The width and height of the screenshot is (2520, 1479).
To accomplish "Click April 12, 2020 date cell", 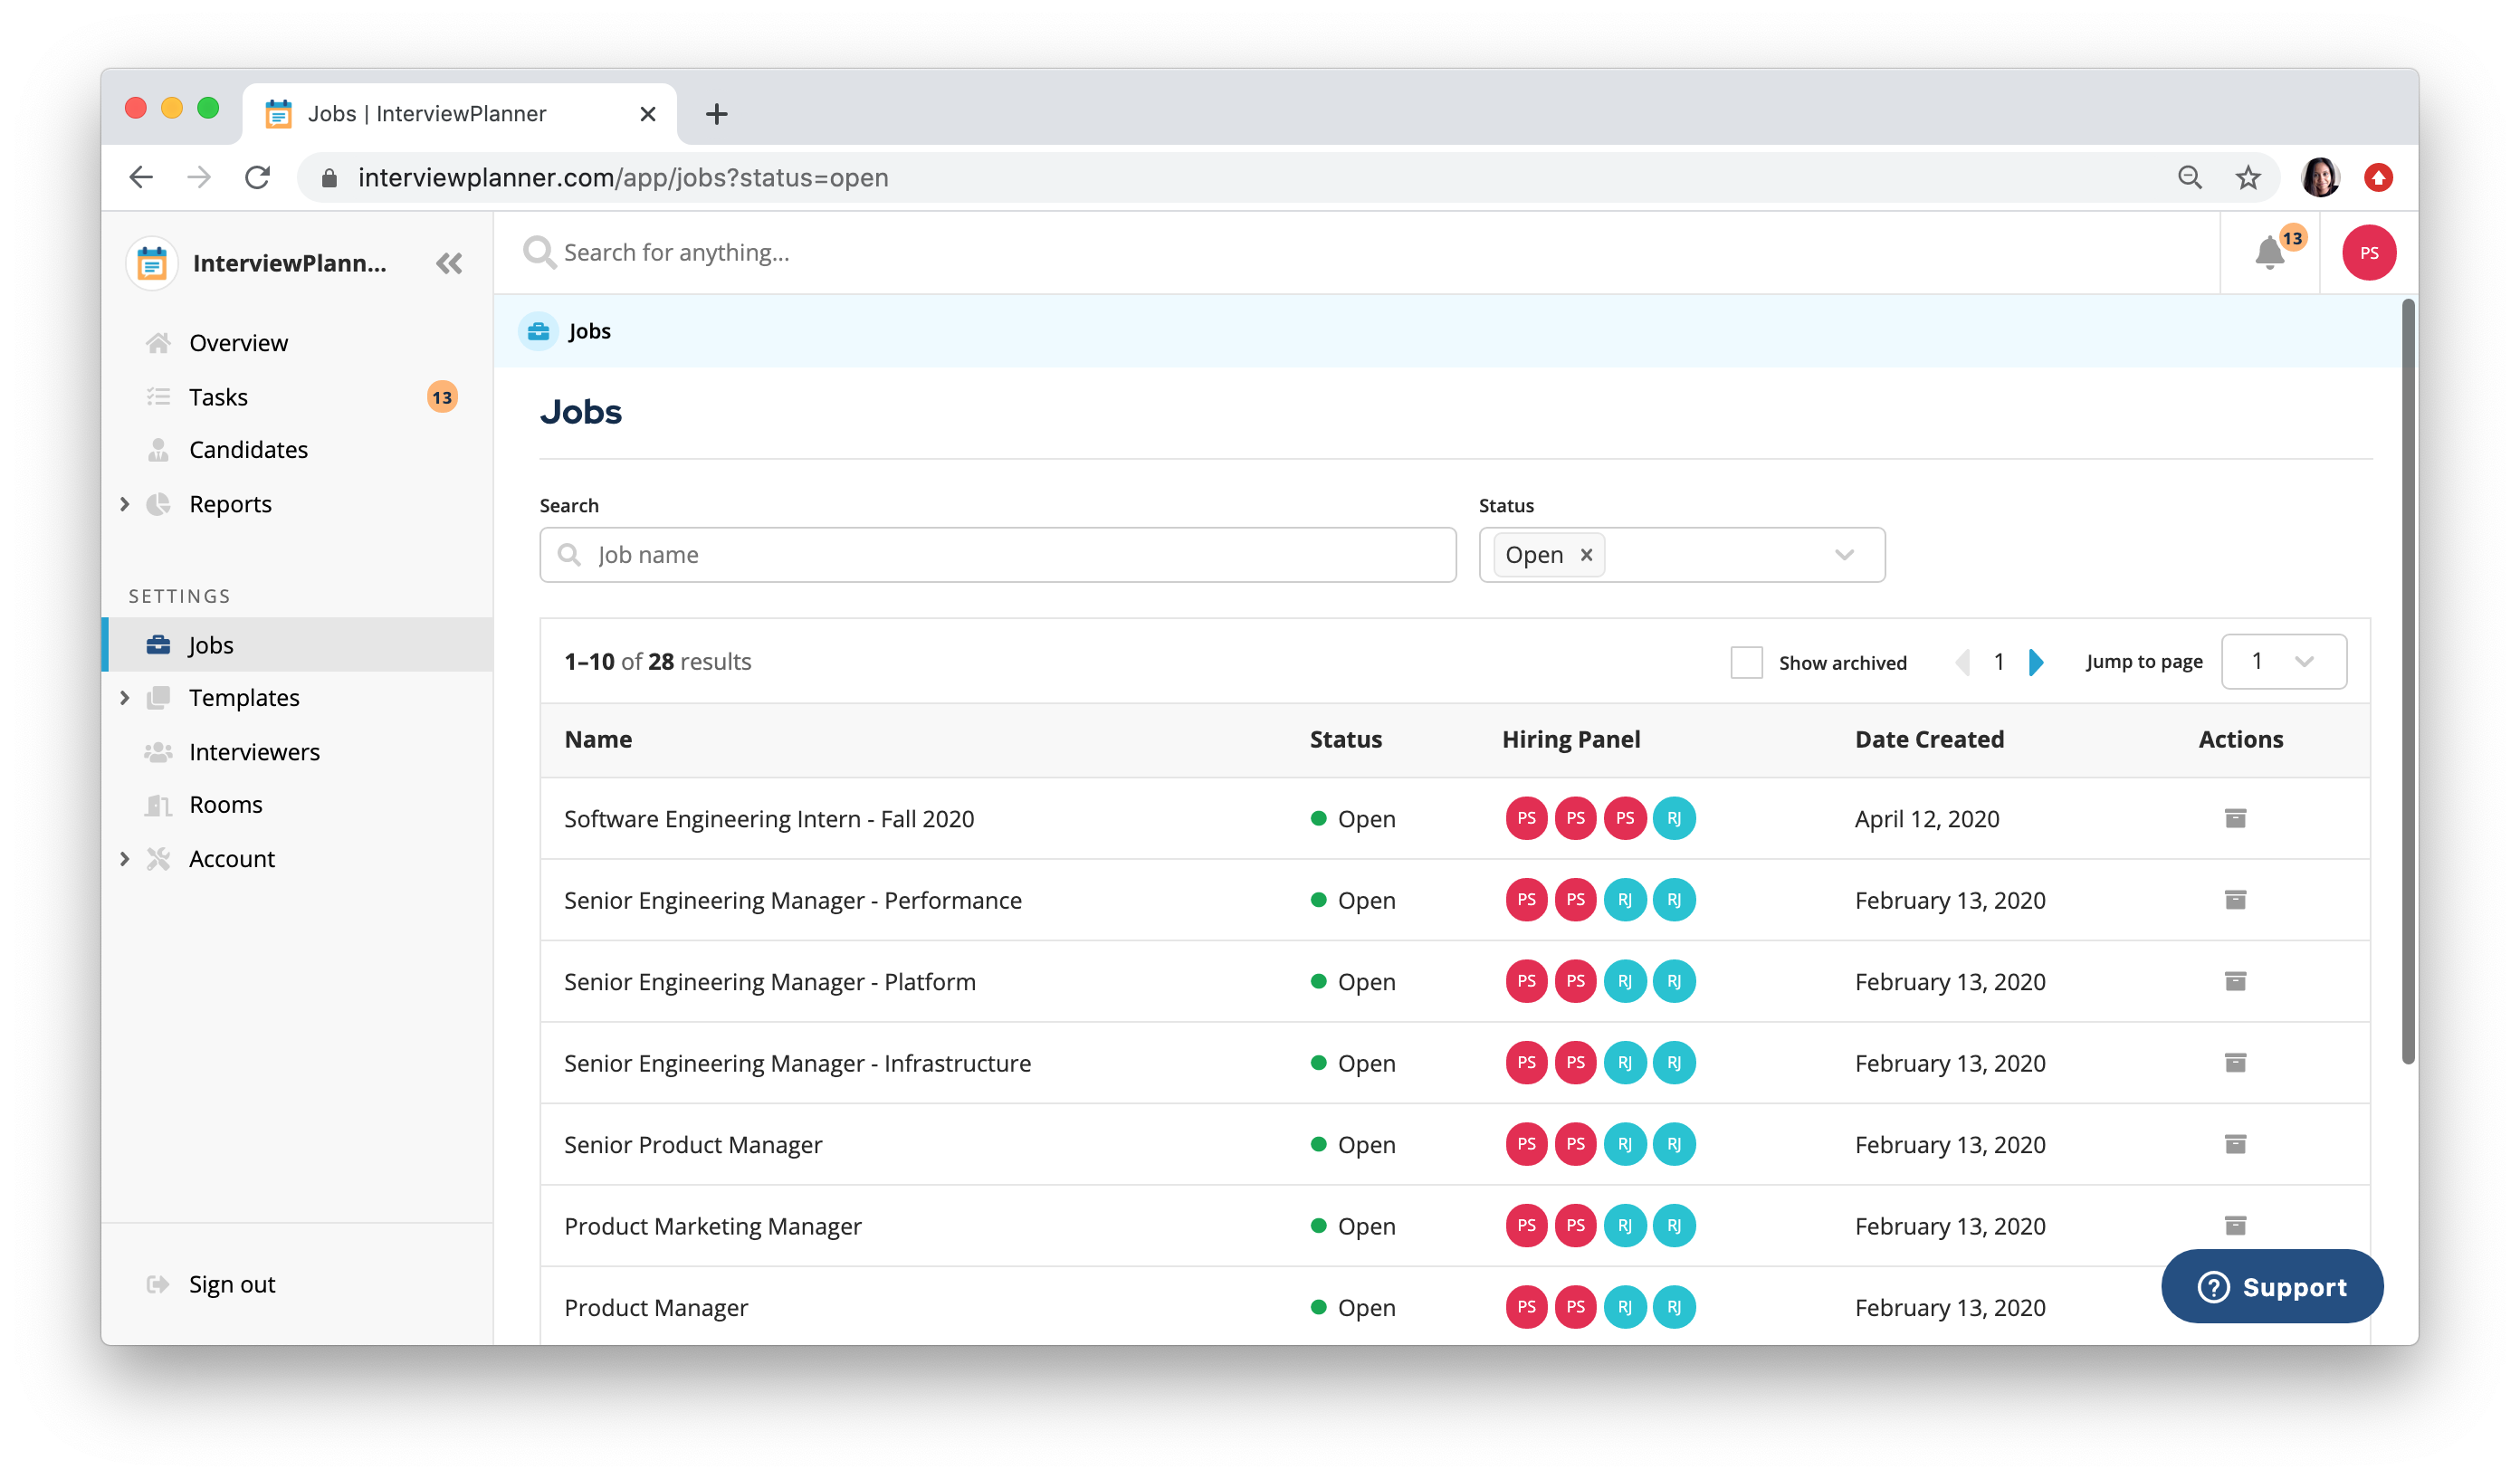I will pos(1926,818).
